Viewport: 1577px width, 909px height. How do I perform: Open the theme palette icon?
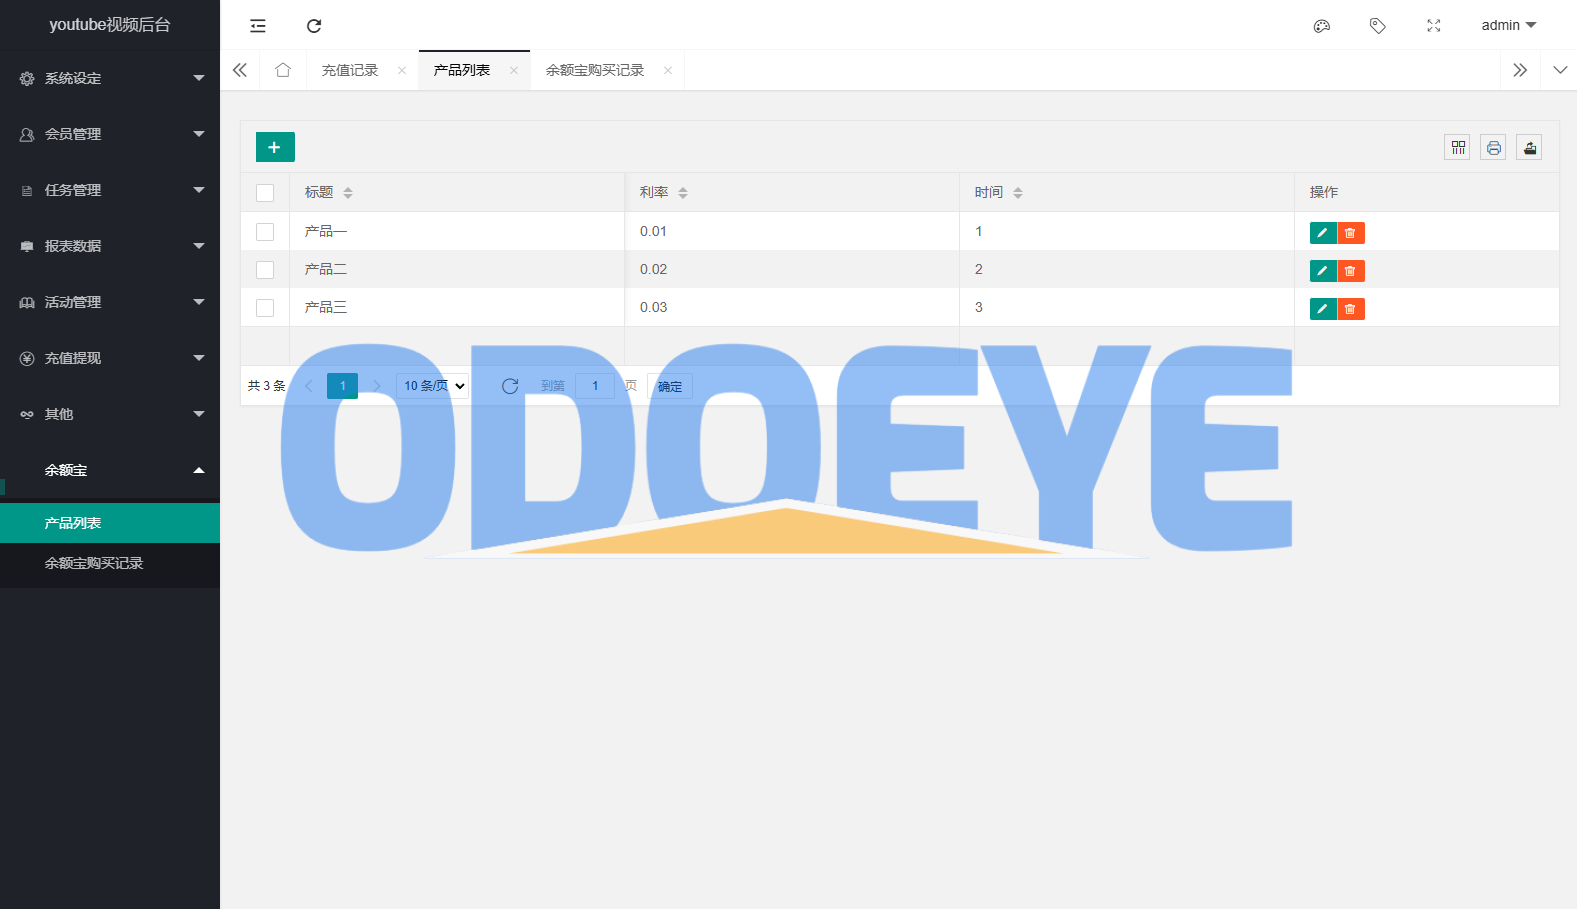tap(1322, 26)
